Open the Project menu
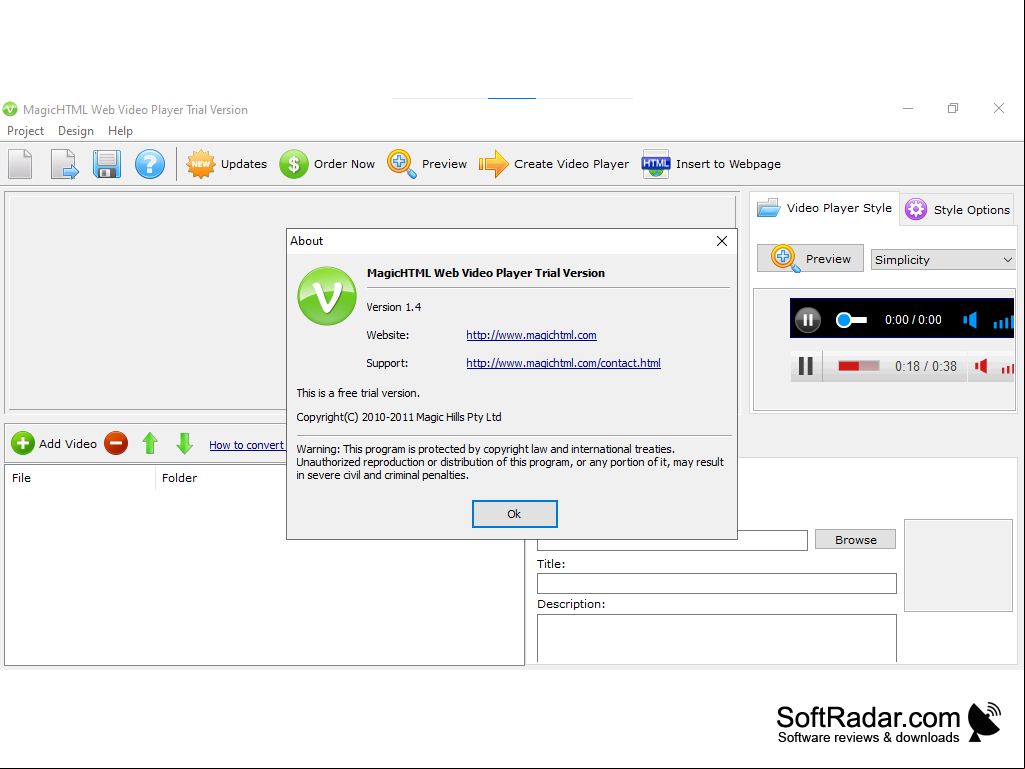The width and height of the screenshot is (1025, 769). 25,131
